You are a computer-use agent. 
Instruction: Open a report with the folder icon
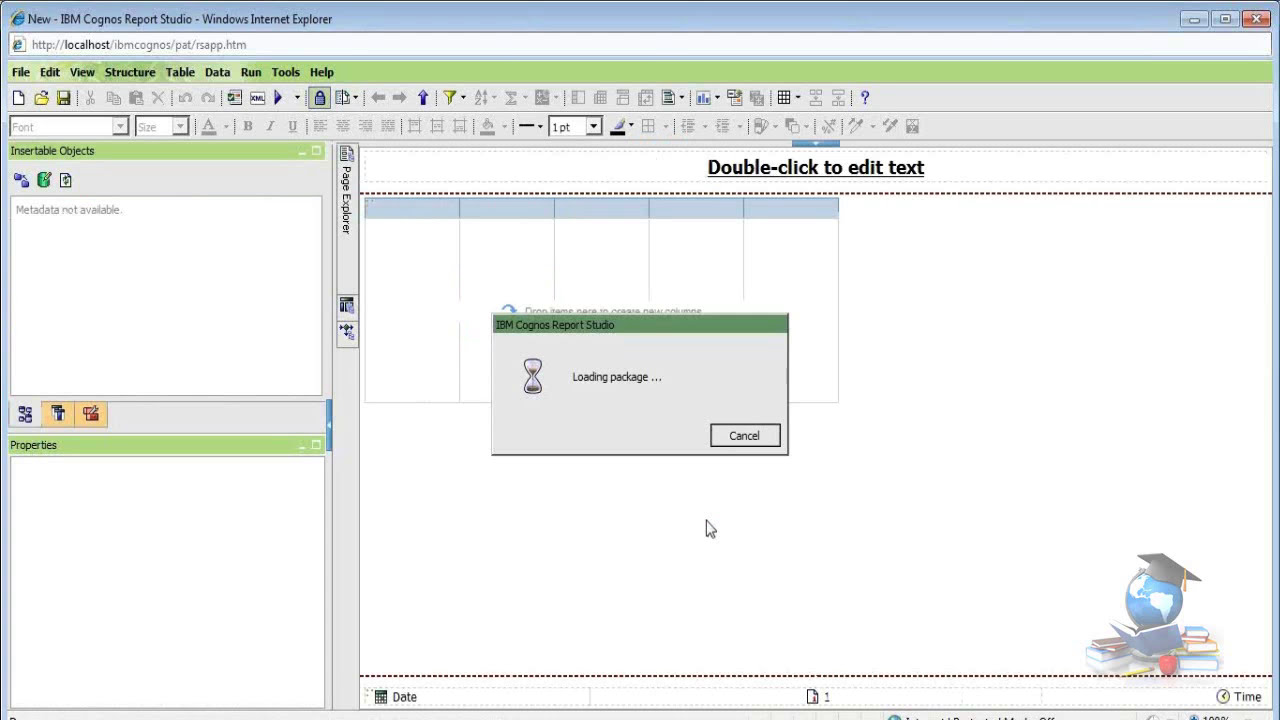click(41, 98)
